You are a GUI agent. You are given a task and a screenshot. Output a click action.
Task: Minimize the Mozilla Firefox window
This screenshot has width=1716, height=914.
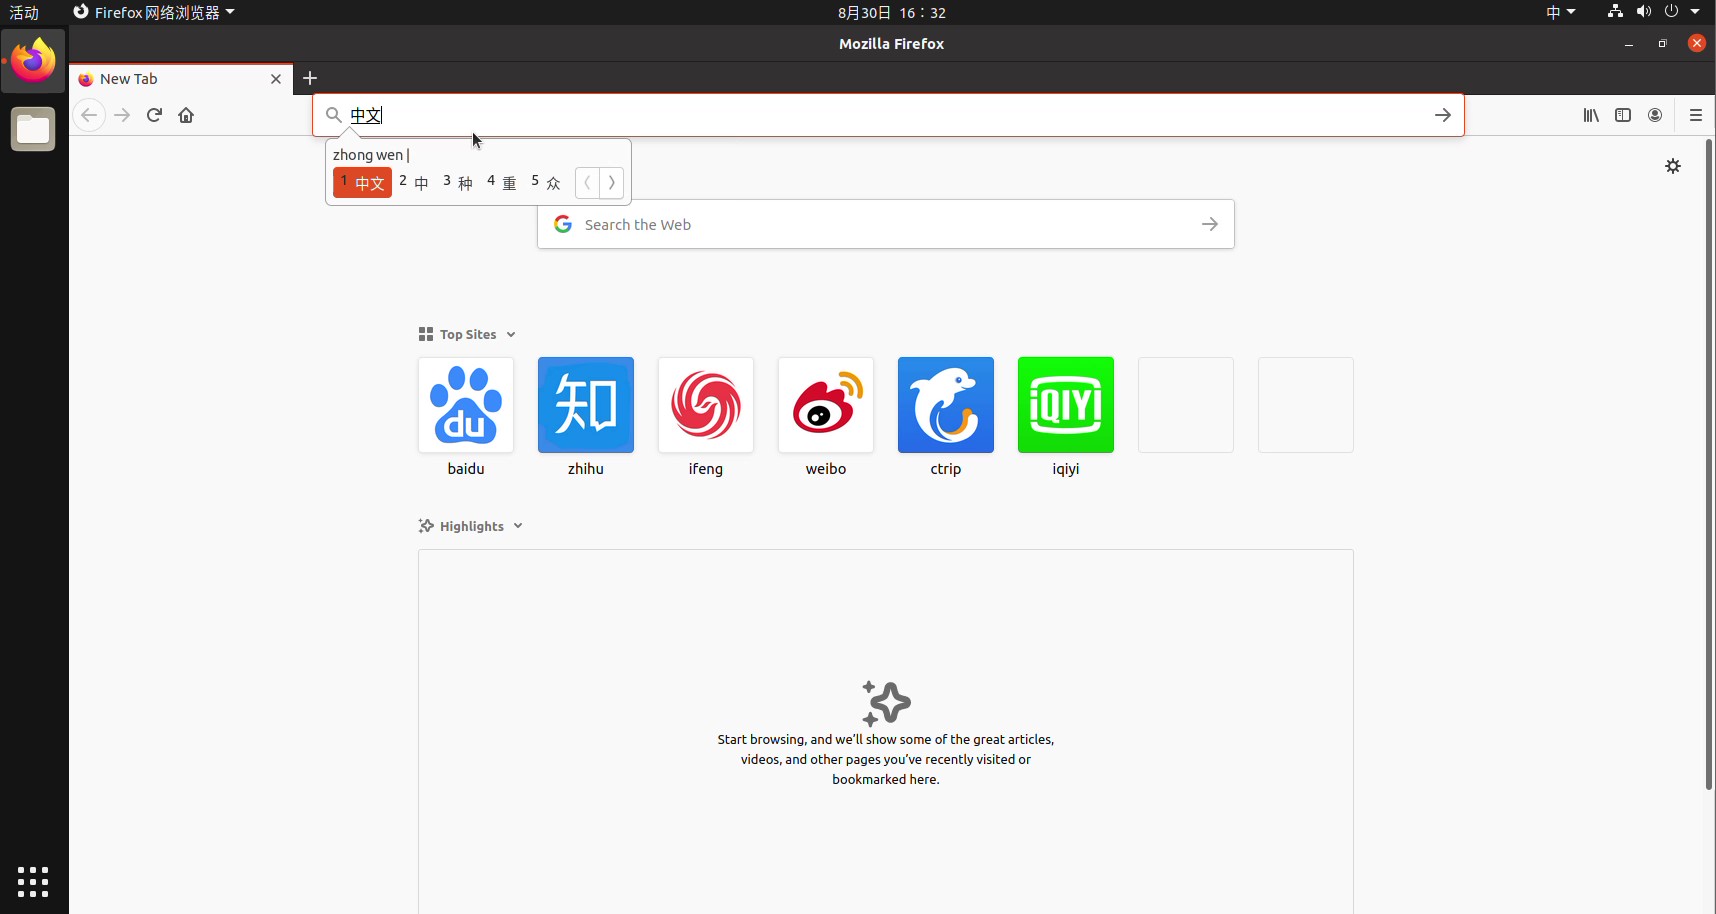[x=1629, y=44]
